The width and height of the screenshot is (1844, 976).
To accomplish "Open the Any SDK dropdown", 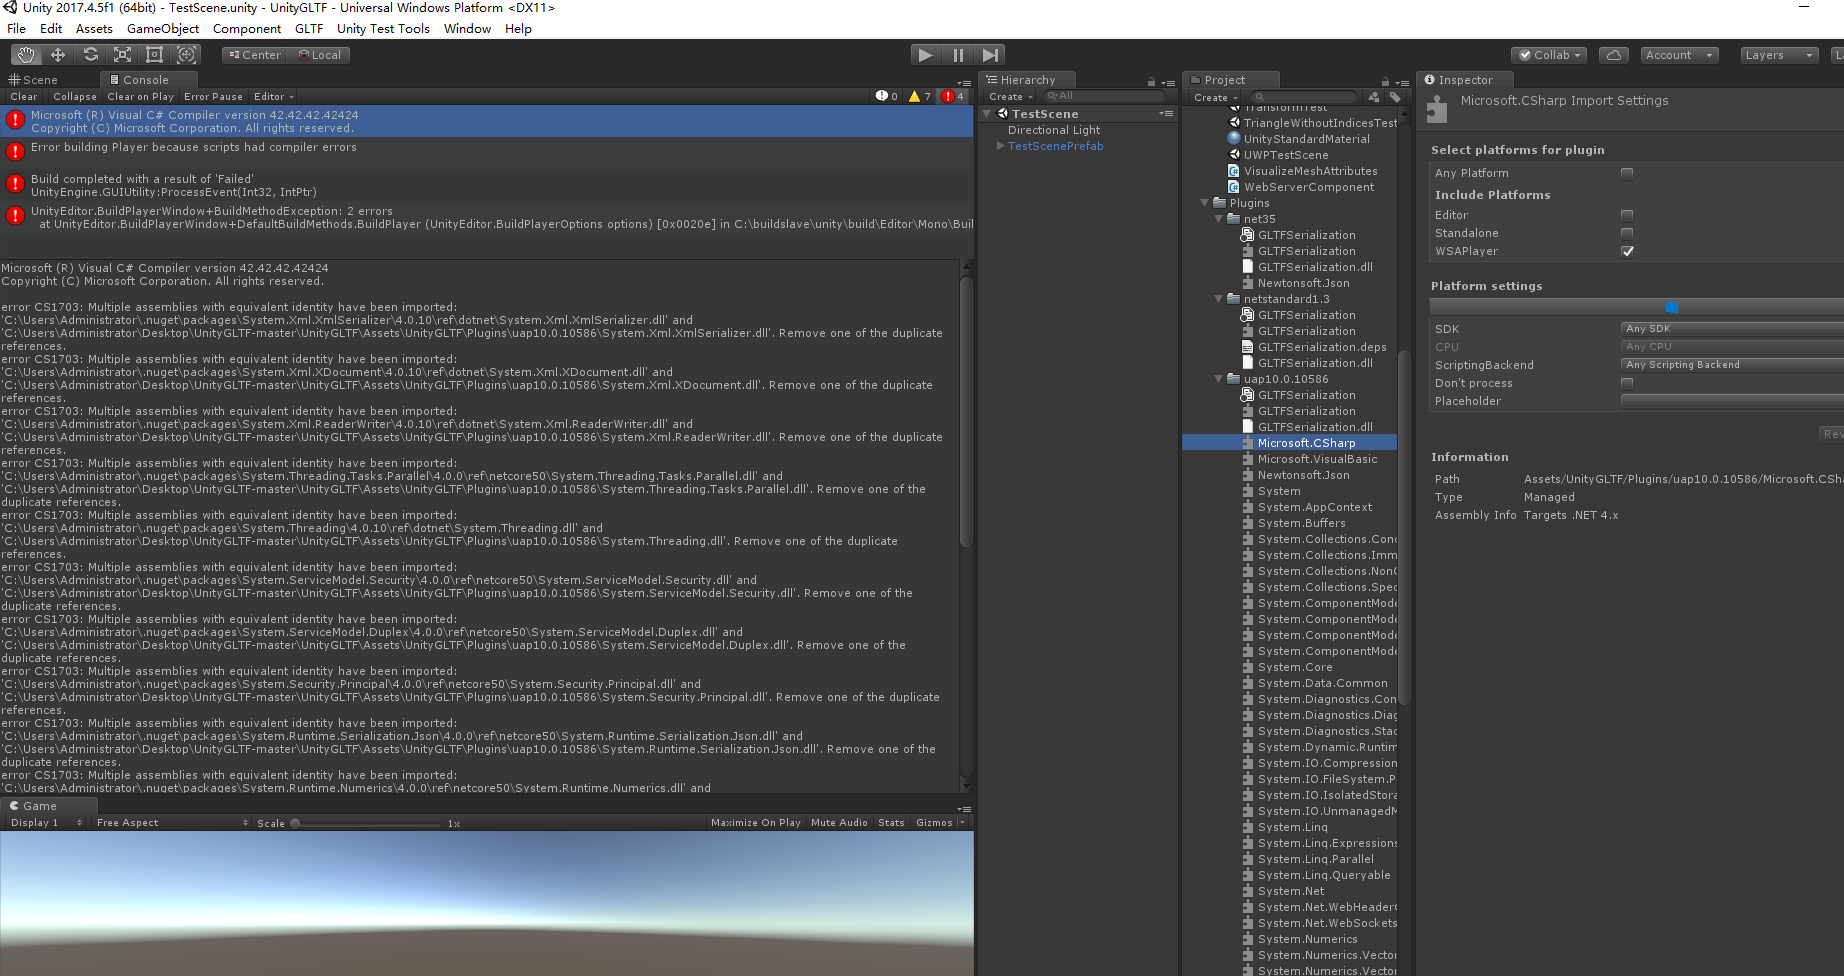I will tap(1730, 328).
